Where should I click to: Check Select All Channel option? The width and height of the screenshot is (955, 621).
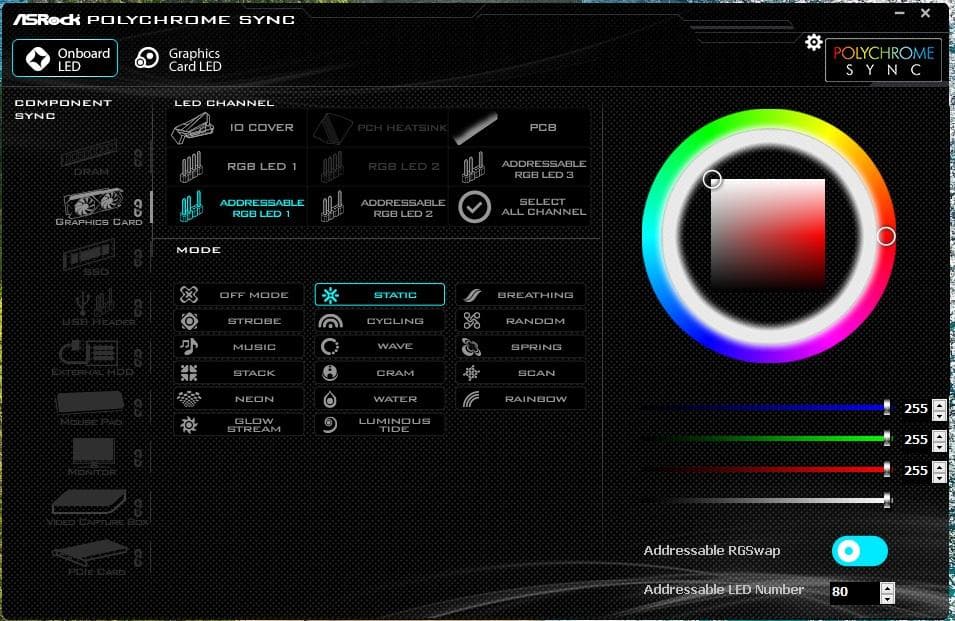(x=520, y=206)
